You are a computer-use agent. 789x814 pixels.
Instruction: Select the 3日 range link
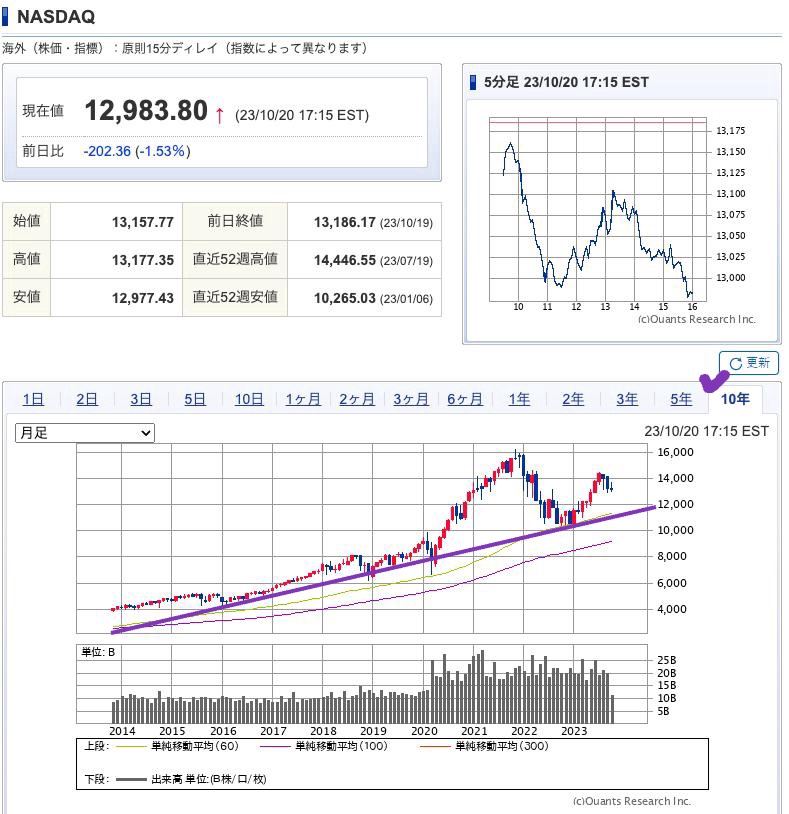pos(141,399)
